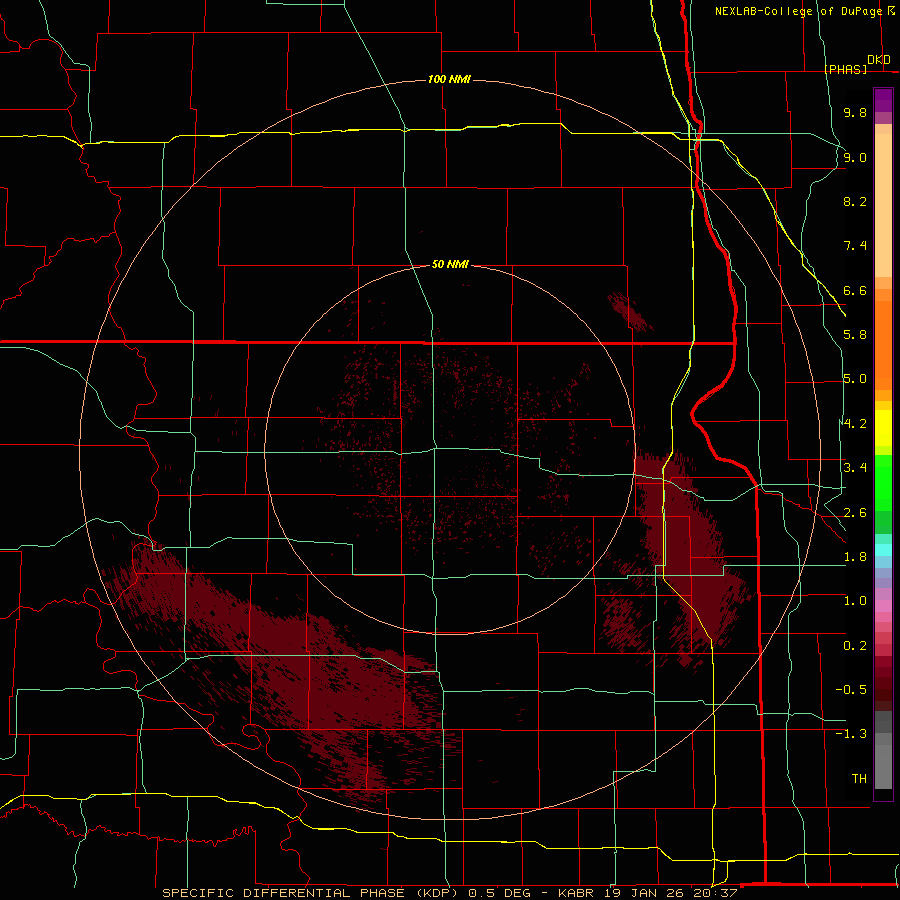Click the 7.4 legend value
Screen dimensions: 900x900
(x=855, y=246)
